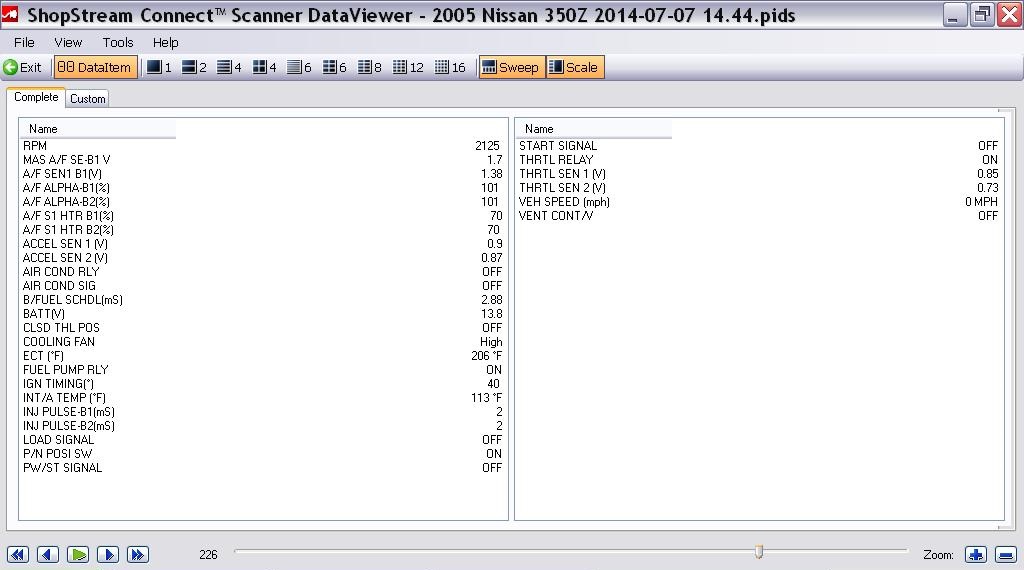Switch to the Complete tab
The image size is (1024, 570).
[x=36, y=97]
